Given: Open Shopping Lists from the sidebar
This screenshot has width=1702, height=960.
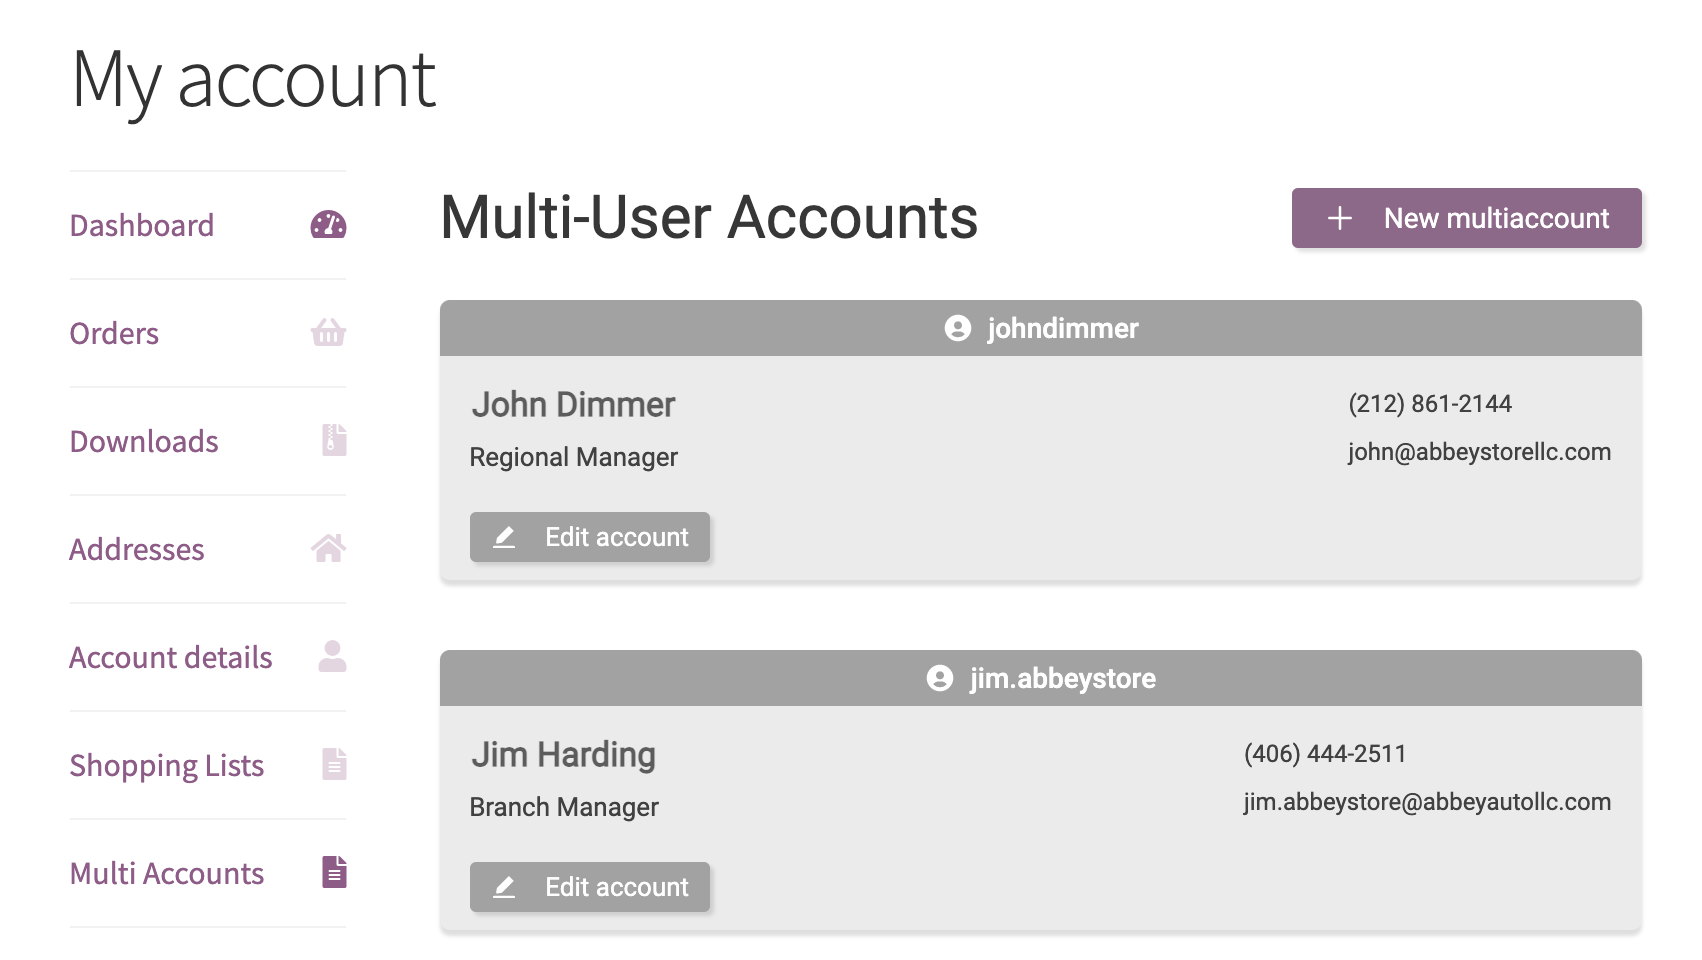Looking at the screenshot, I should point(167,765).
